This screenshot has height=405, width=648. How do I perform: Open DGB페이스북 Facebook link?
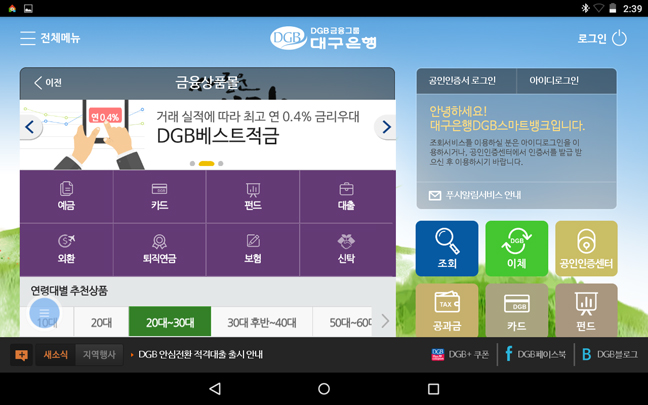535,355
